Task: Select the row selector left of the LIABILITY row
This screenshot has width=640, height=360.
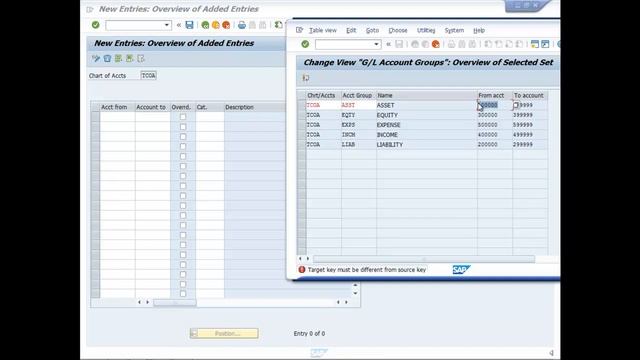Action: (302, 144)
